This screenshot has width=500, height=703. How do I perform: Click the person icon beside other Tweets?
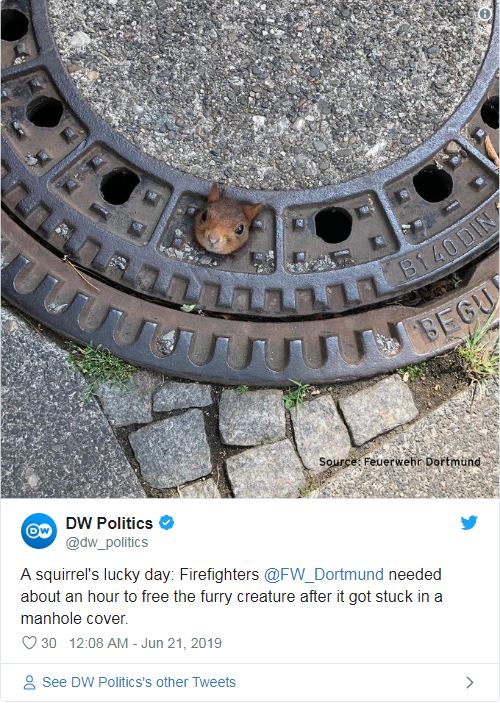[29, 682]
